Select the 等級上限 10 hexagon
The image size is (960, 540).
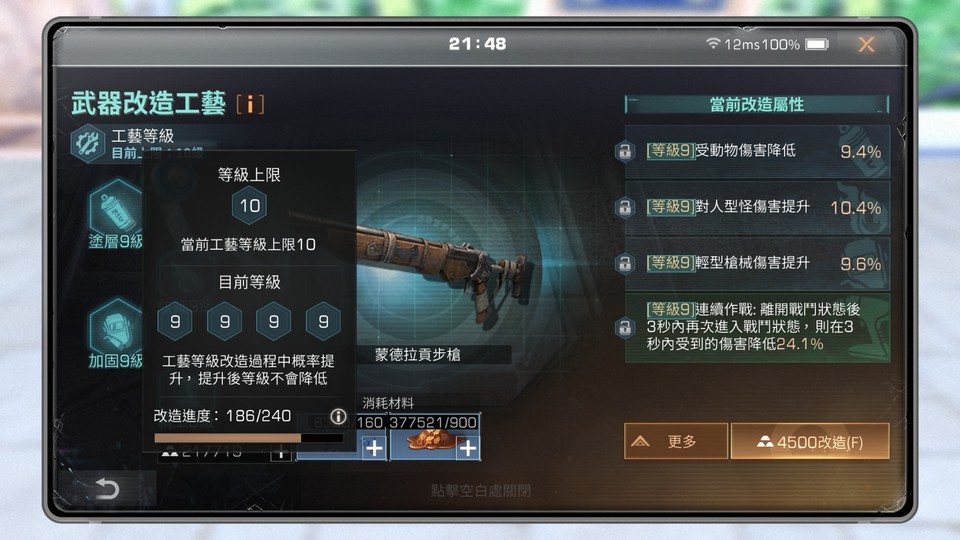pos(249,206)
